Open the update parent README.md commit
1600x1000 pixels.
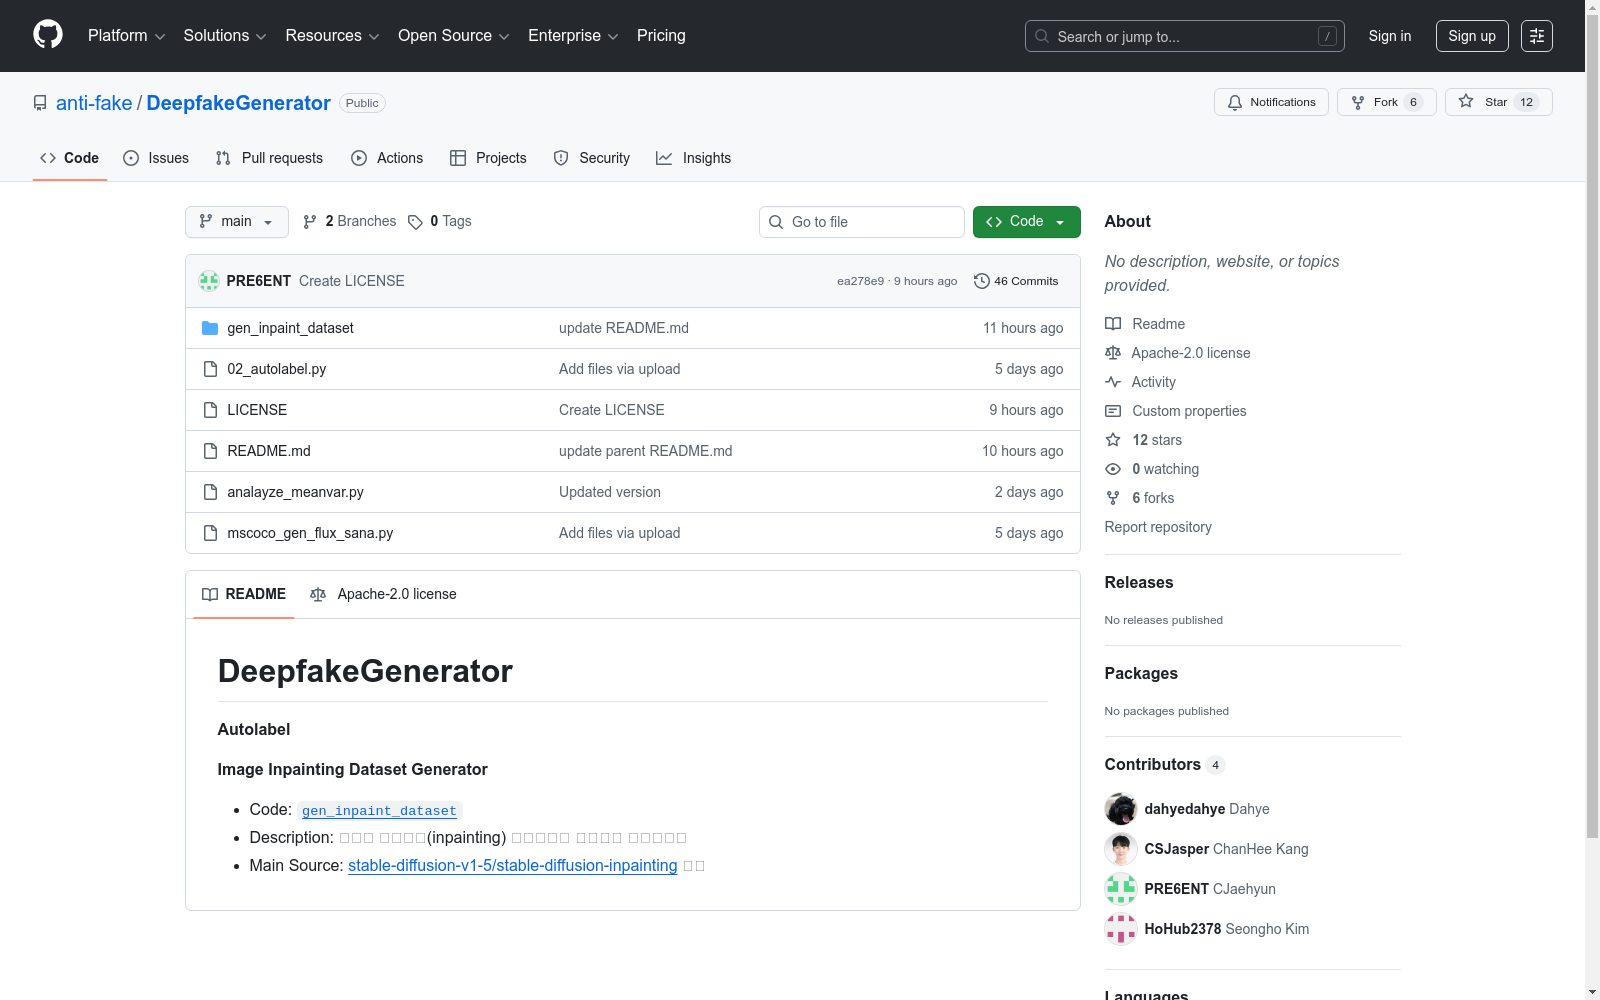click(x=645, y=451)
